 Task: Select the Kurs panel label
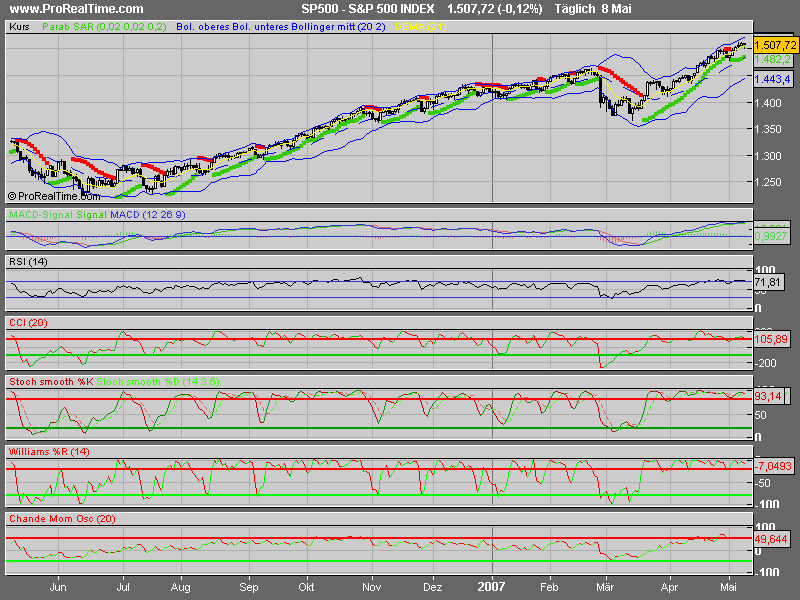[x=19, y=27]
